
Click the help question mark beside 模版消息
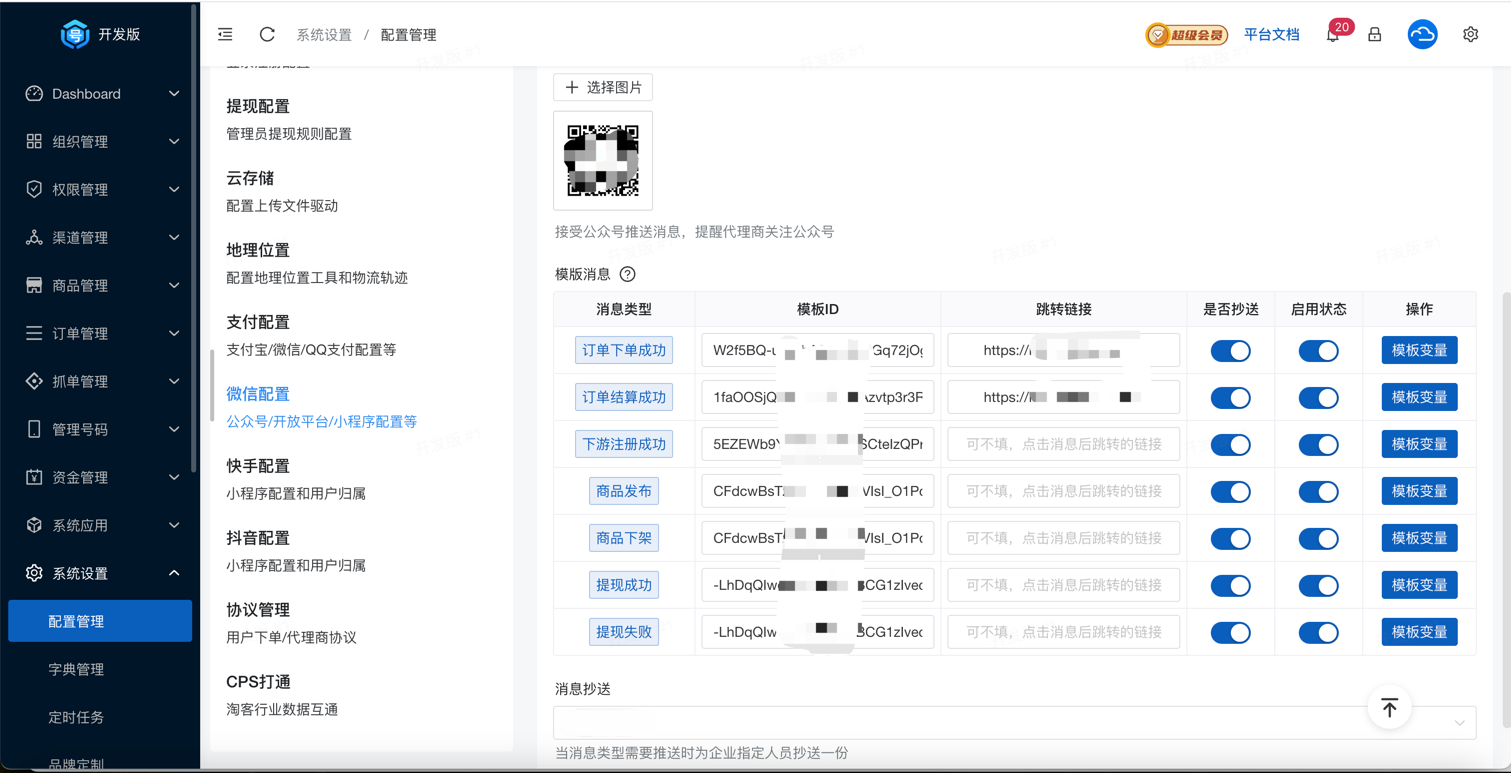627,274
